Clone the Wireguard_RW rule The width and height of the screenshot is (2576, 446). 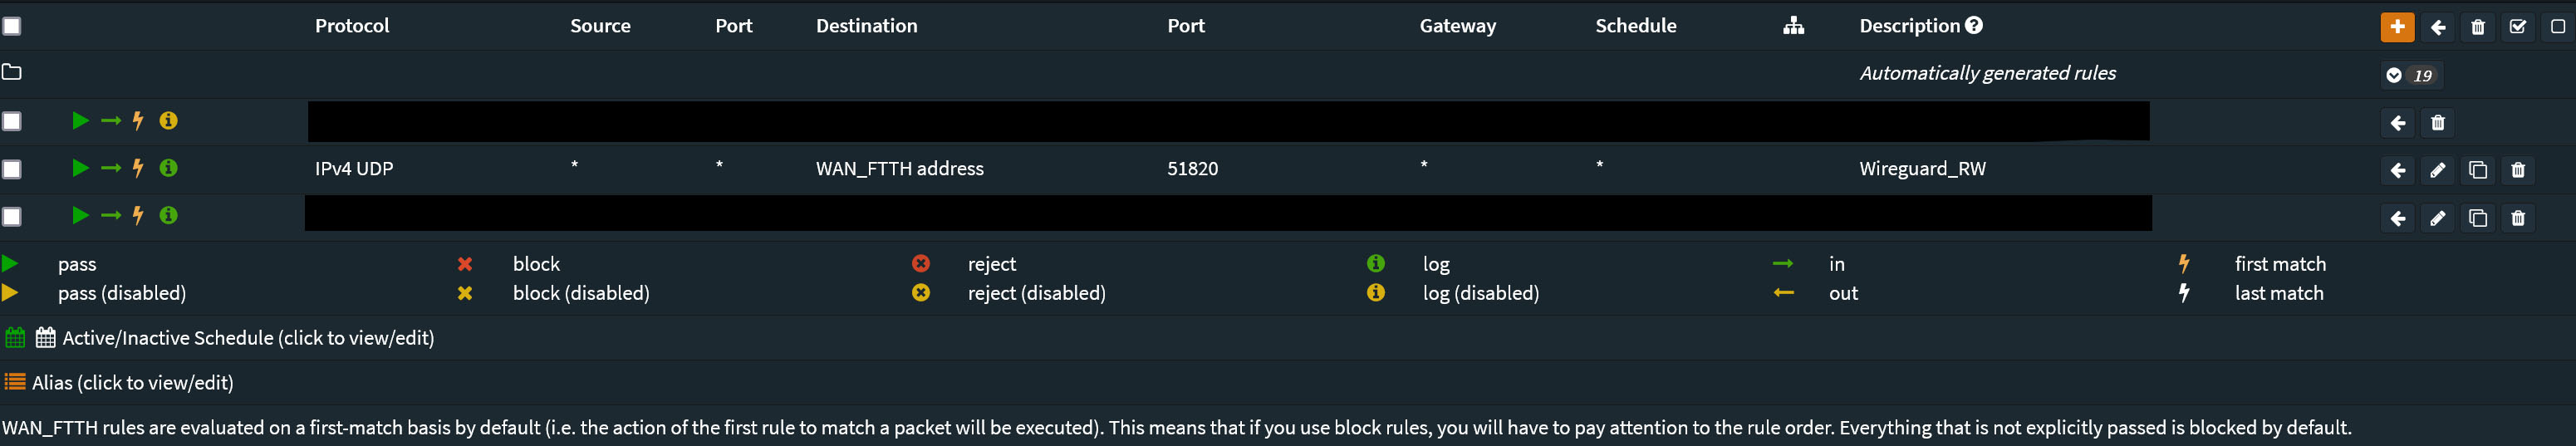[2477, 170]
